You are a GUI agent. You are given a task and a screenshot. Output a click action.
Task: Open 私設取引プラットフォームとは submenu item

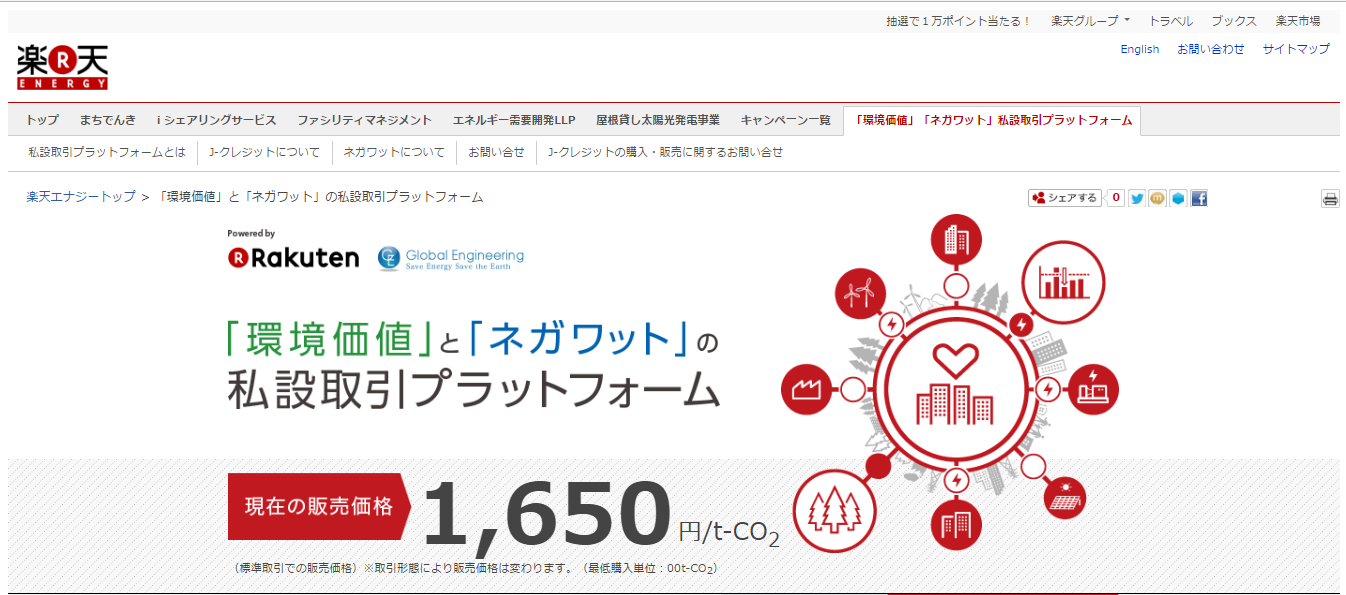[x=107, y=153]
